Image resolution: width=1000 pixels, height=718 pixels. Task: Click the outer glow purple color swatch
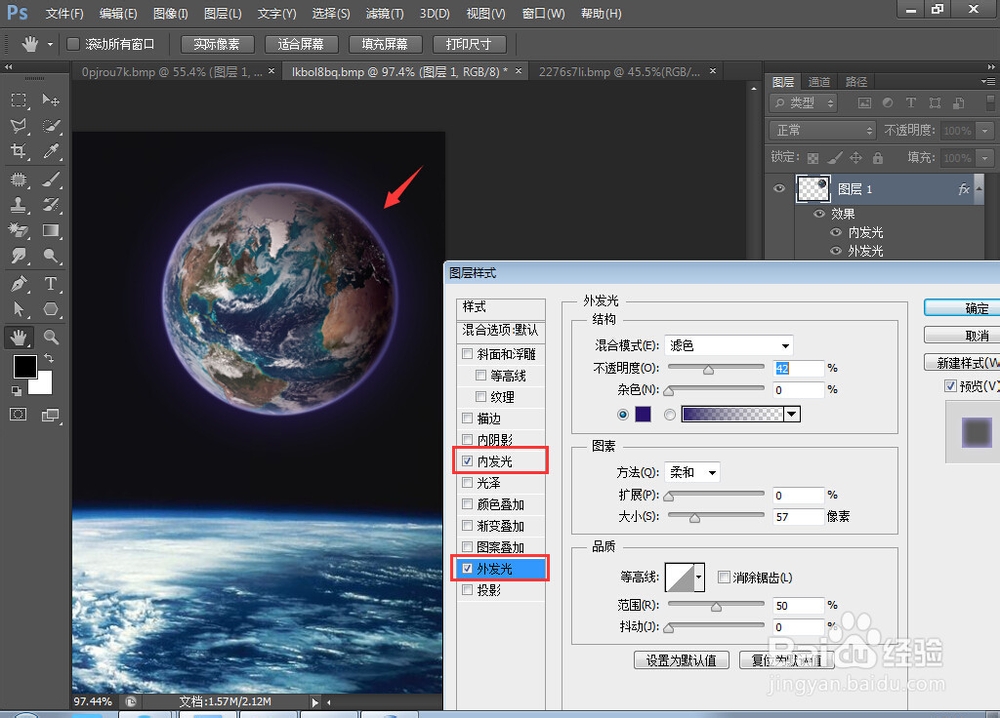pyautogui.click(x=643, y=414)
